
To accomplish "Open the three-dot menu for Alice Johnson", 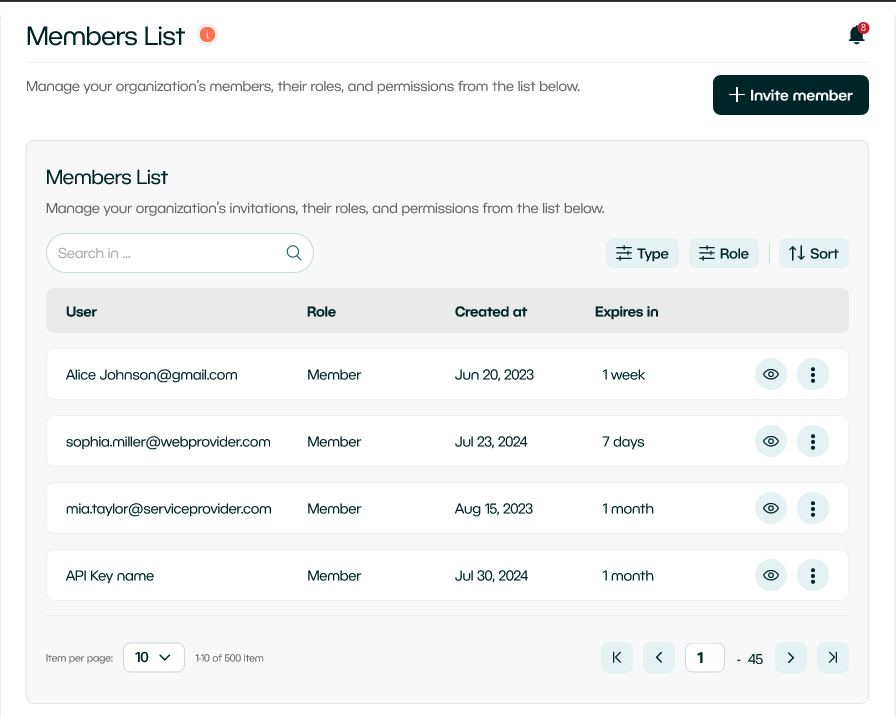I will (813, 375).
